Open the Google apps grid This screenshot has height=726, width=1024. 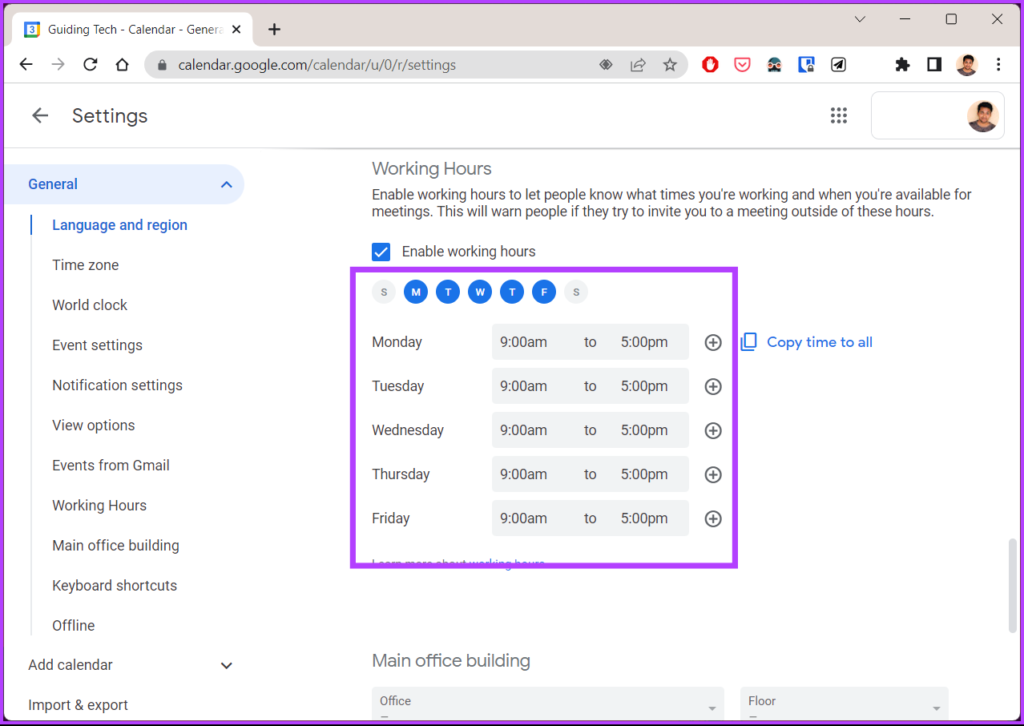839,116
